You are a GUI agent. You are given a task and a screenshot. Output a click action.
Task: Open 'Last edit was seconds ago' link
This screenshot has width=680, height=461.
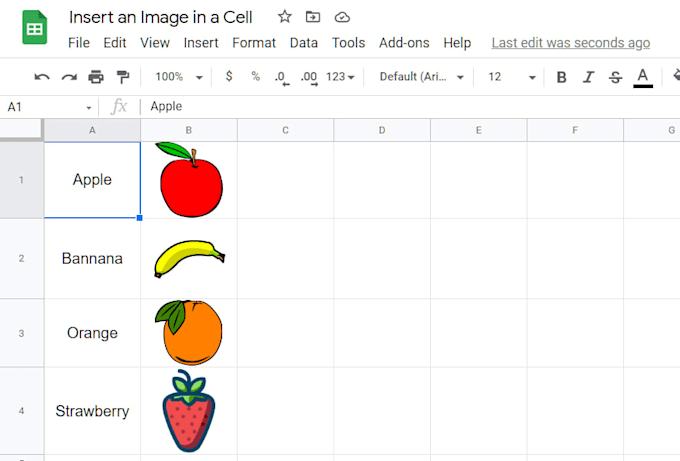point(571,43)
